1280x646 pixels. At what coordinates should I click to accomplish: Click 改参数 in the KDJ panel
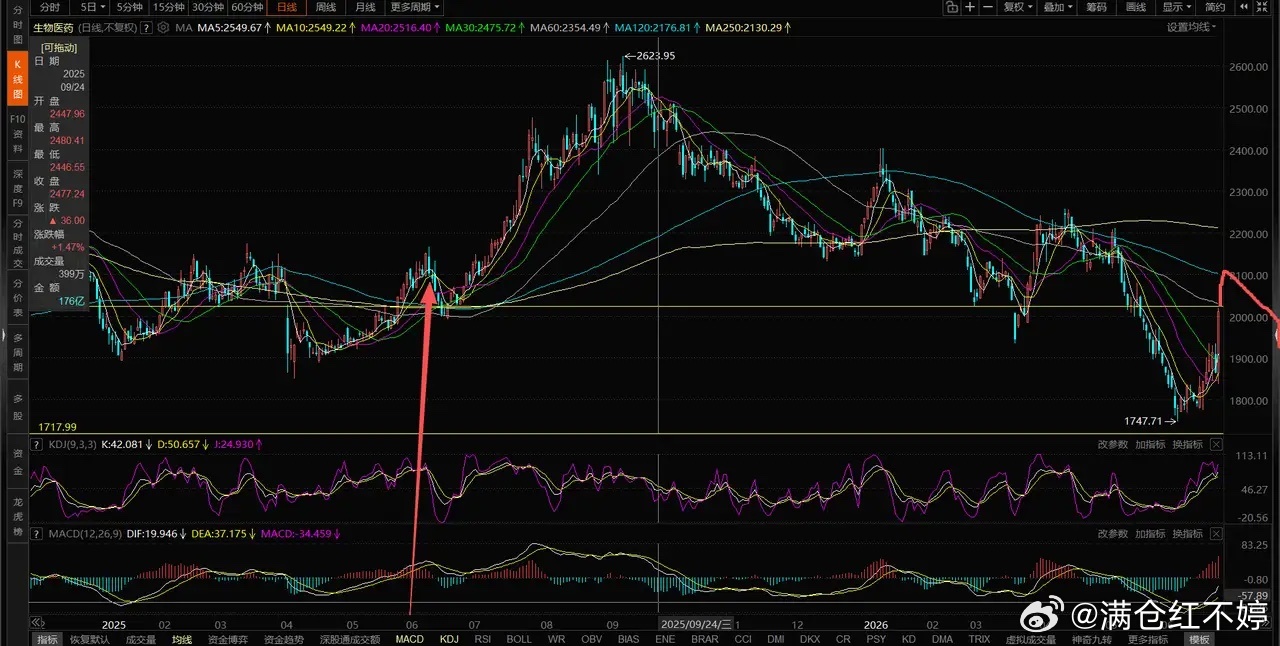pos(1113,444)
